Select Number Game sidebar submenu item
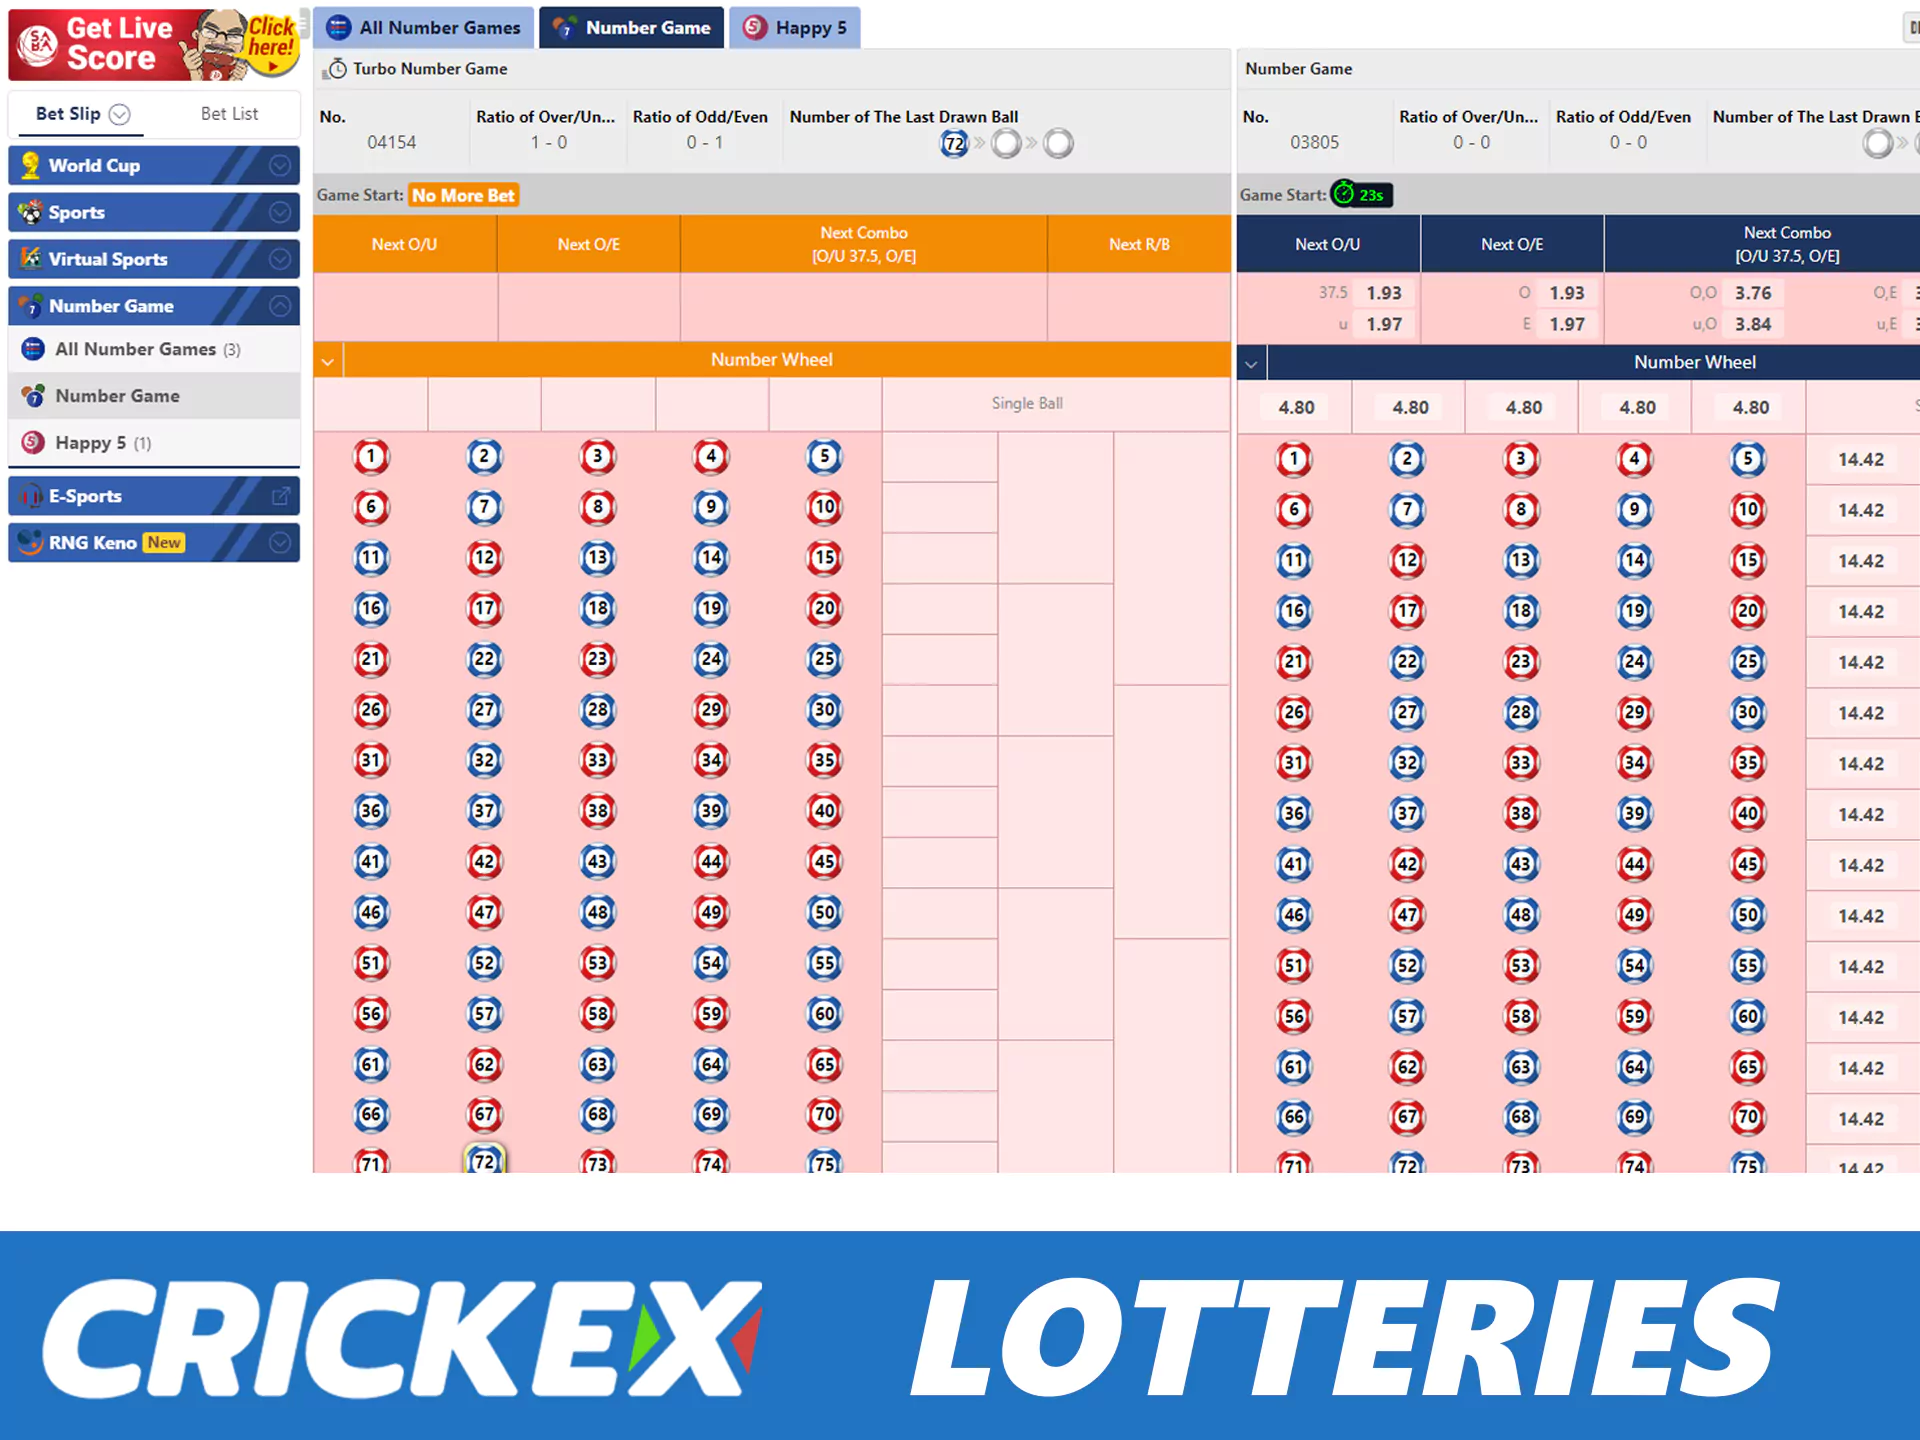Screen dimensions: 1920x1440 pos(154,396)
